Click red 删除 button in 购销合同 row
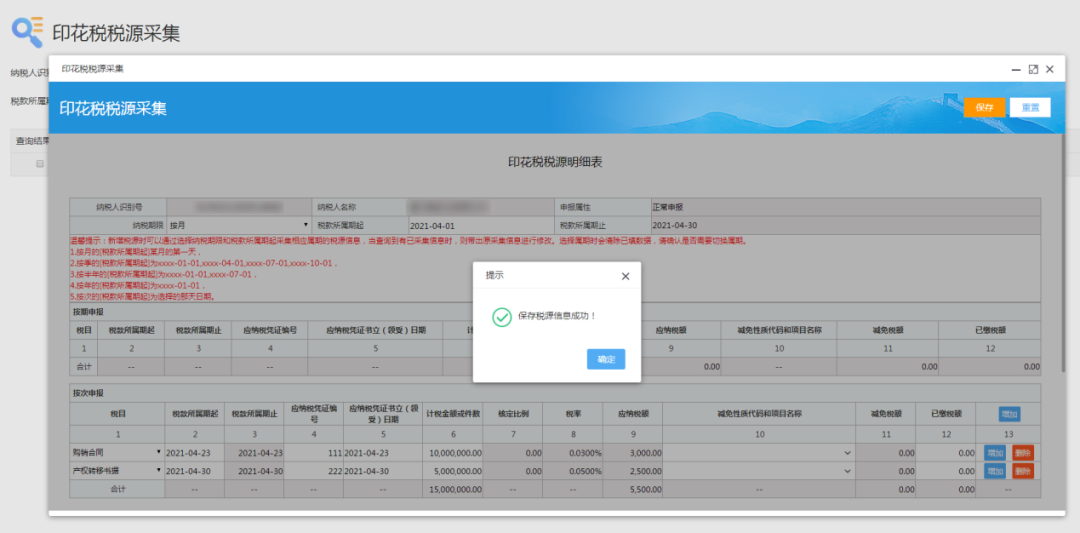 point(1022,453)
